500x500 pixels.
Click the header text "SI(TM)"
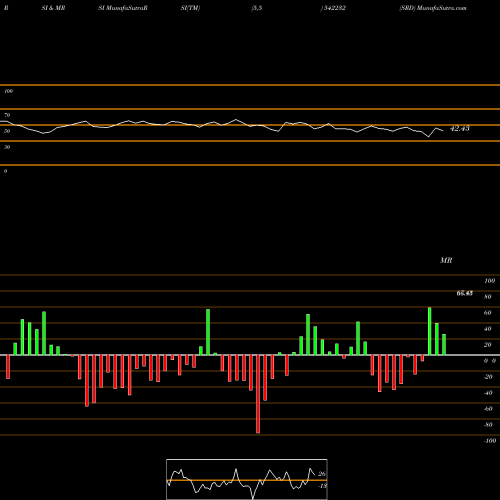point(190,8)
